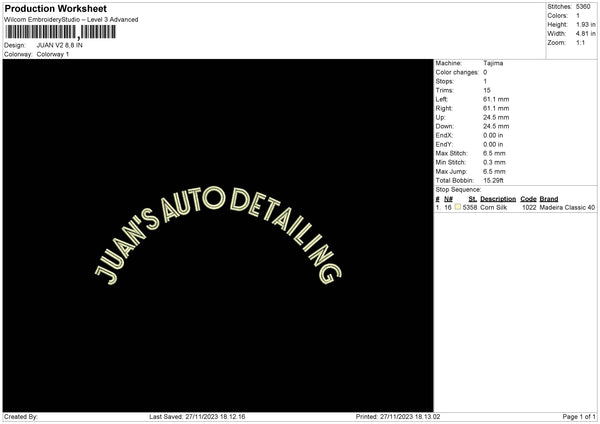Screen dimensions: 600x424
Task: Click the Code column header
Action: coord(528,199)
